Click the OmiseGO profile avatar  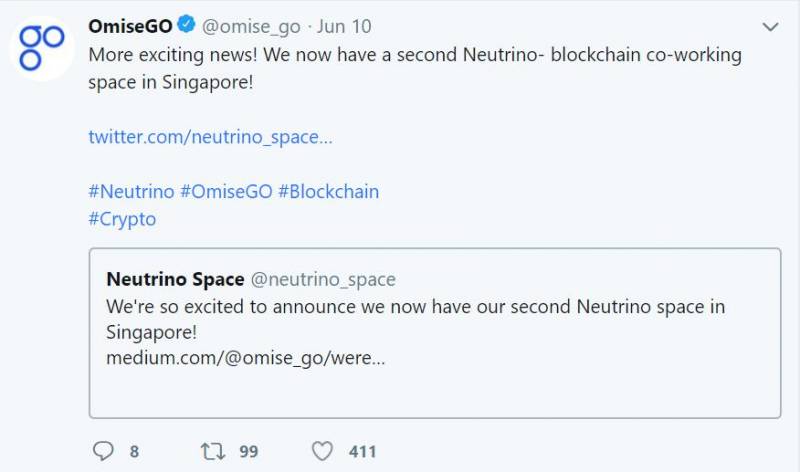pyautogui.click(x=41, y=47)
